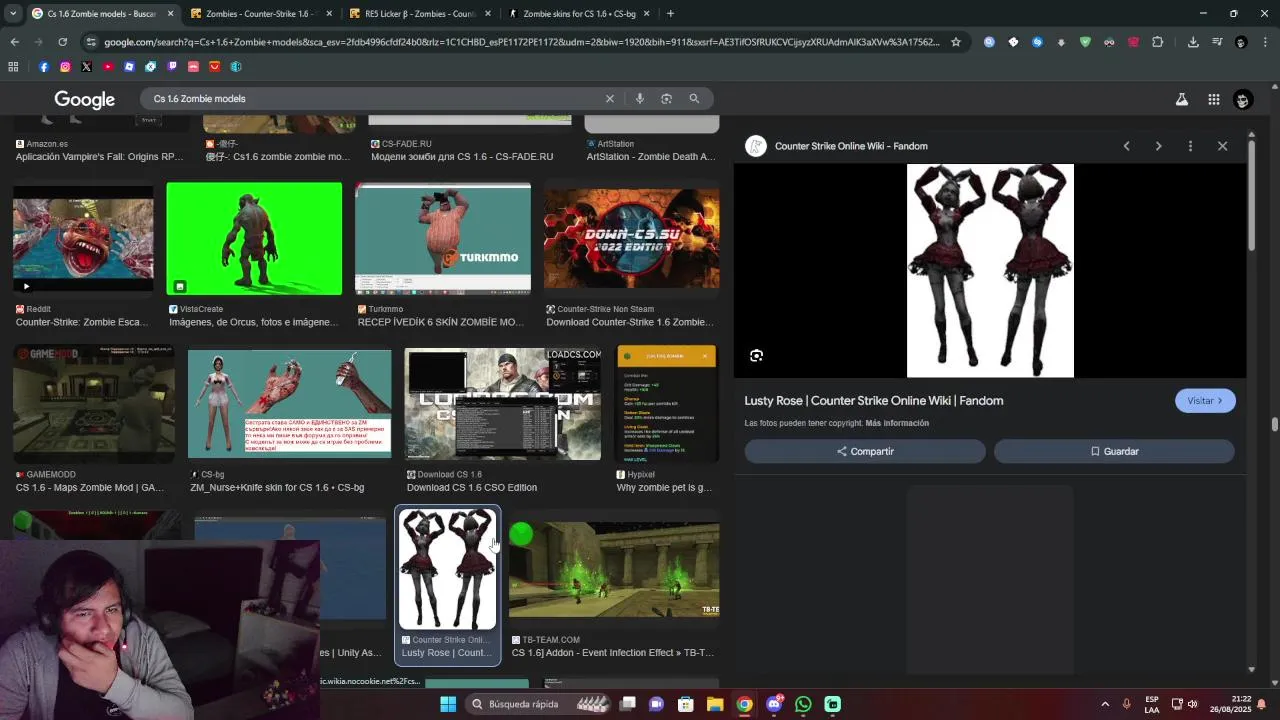This screenshot has height=720, width=1280.
Task: Open the YouTube bookmark
Action: click(x=108, y=67)
